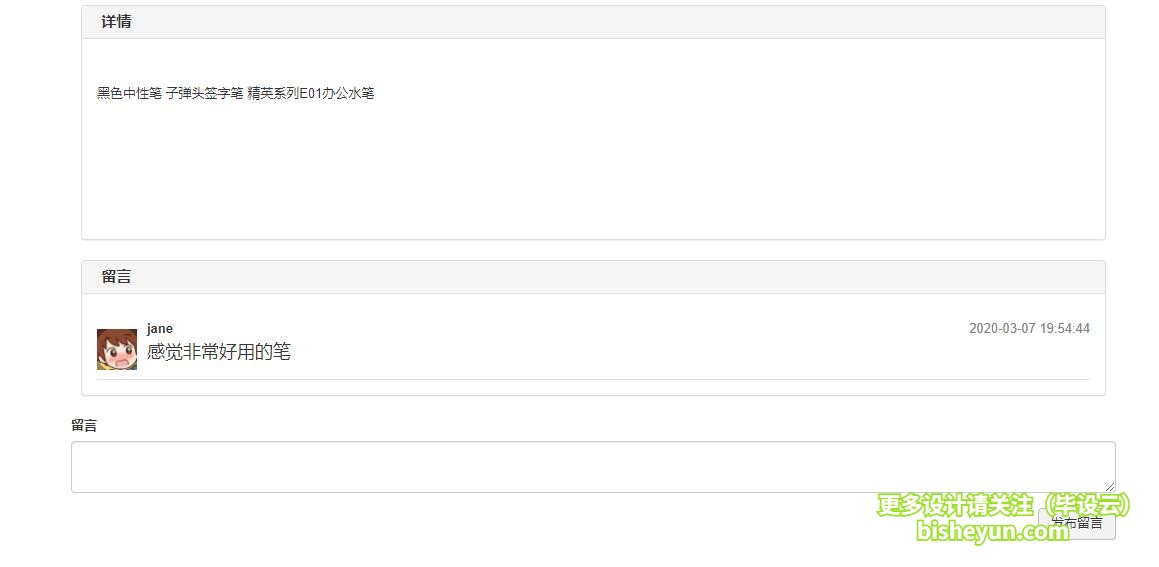The width and height of the screenshot is (1159, 567).
Task: Focus the 留言 message text area
Action: pyautogui.click(x=593, y=466)
